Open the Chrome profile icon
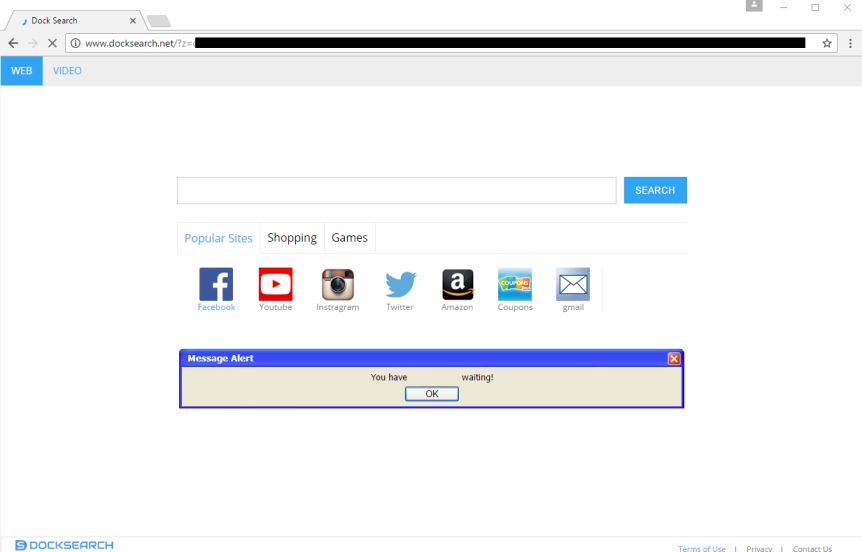 point(754,6)
